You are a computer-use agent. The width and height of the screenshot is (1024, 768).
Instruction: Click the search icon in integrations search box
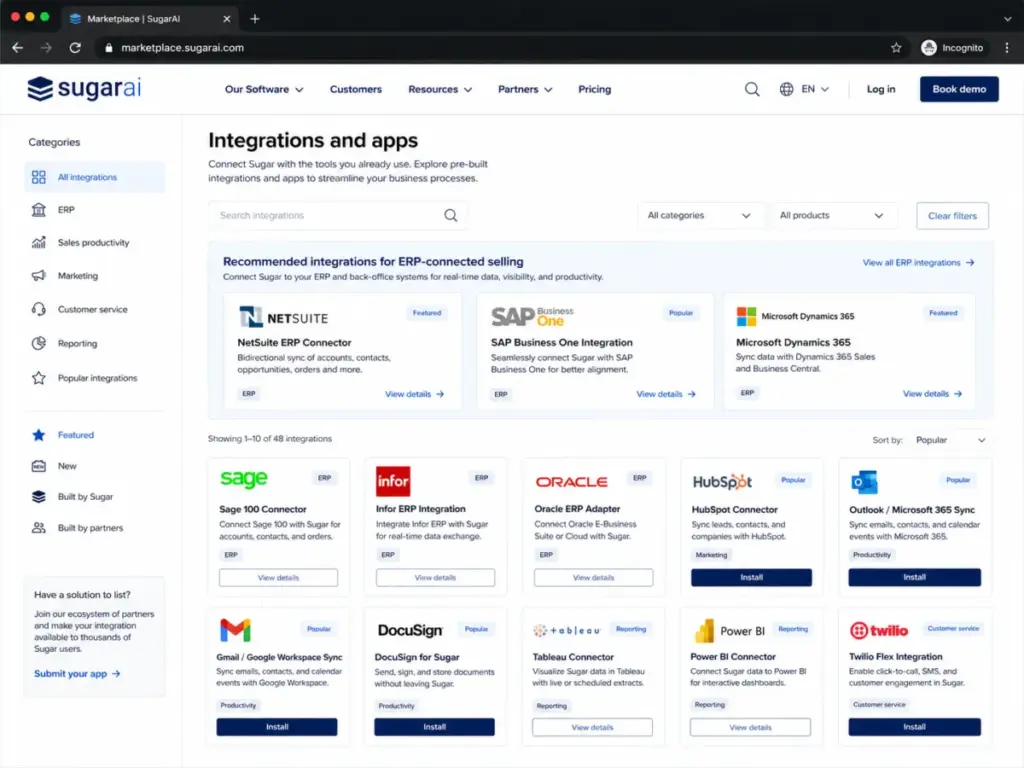click(x=451, y=216)
